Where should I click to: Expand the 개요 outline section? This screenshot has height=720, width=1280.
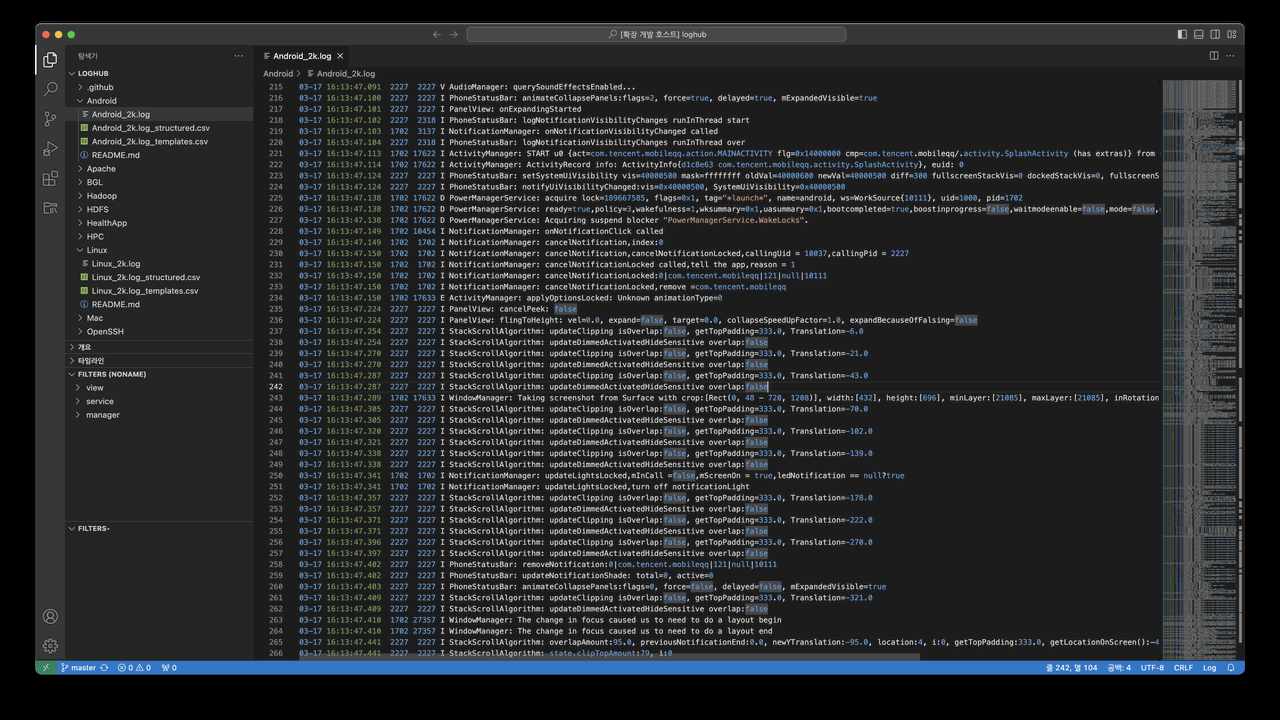(159, 347)
